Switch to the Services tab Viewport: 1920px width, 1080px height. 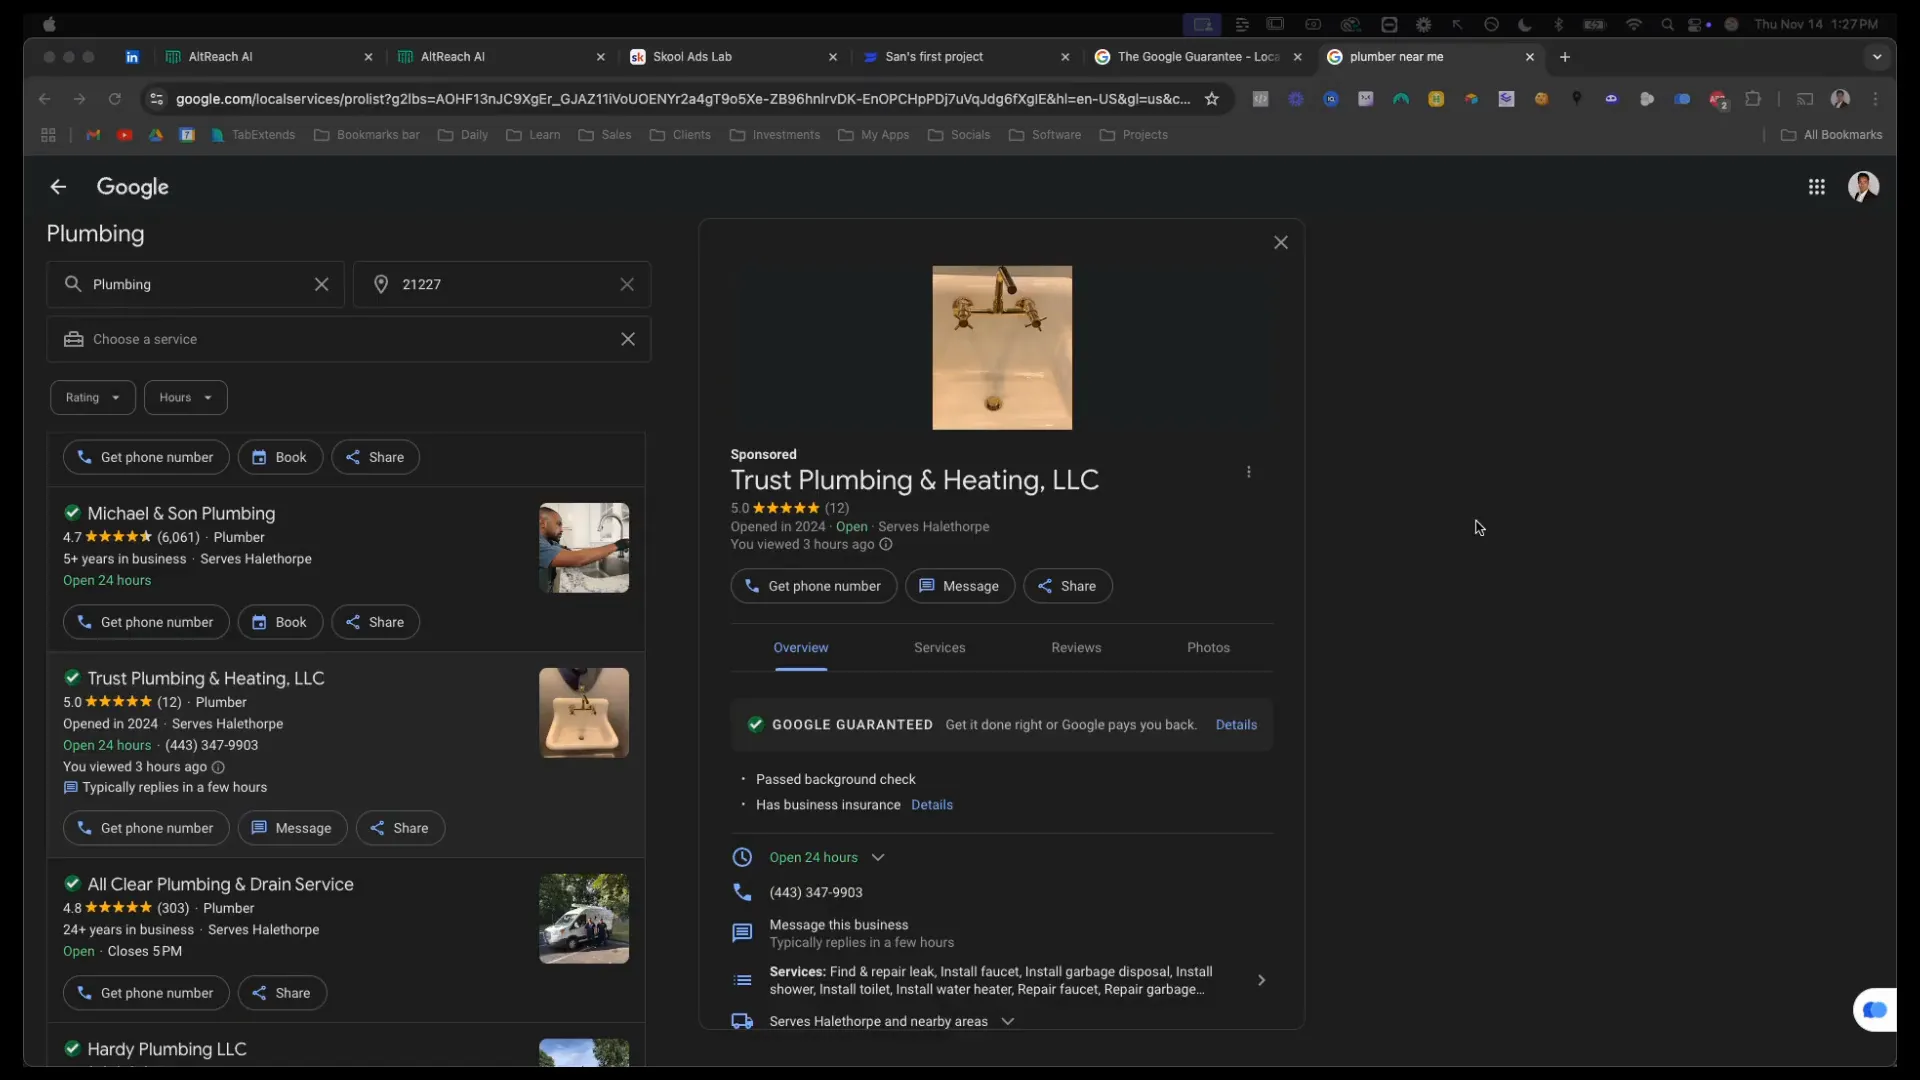tap(939, 648)
